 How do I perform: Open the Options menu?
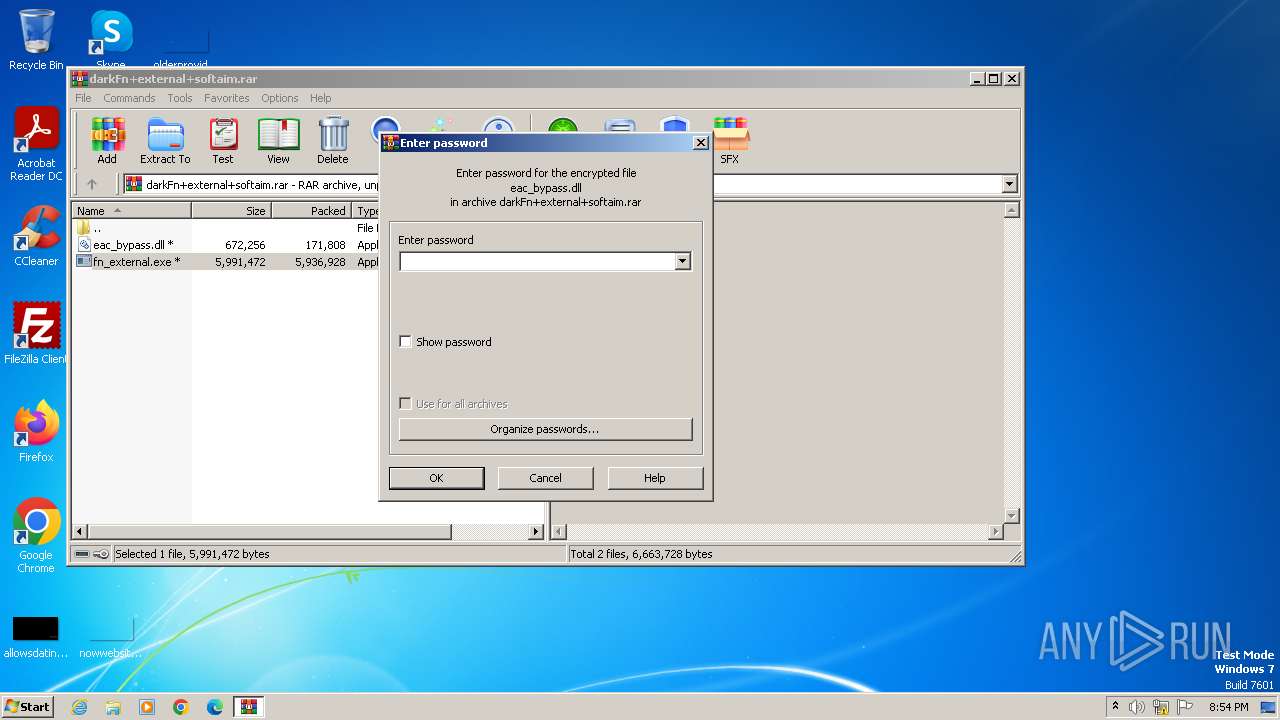pos(280,98)
